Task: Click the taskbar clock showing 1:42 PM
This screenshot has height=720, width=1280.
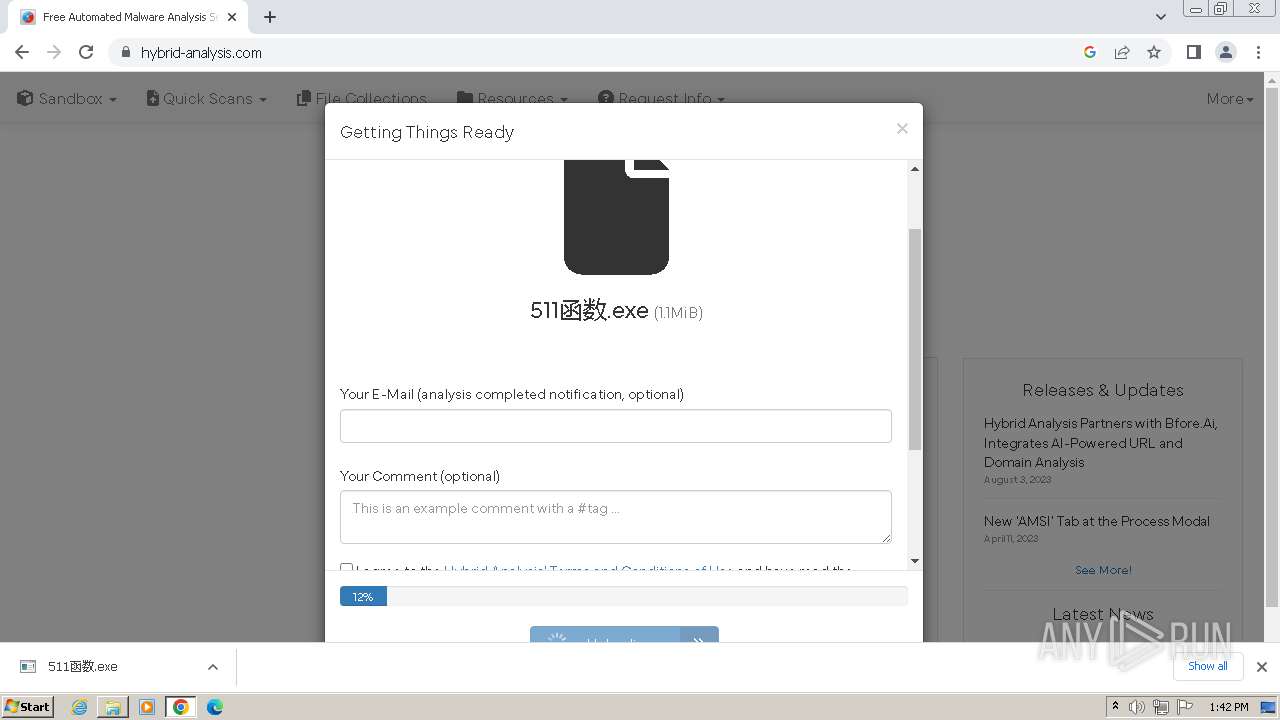Action: (x=1228, y=707)
